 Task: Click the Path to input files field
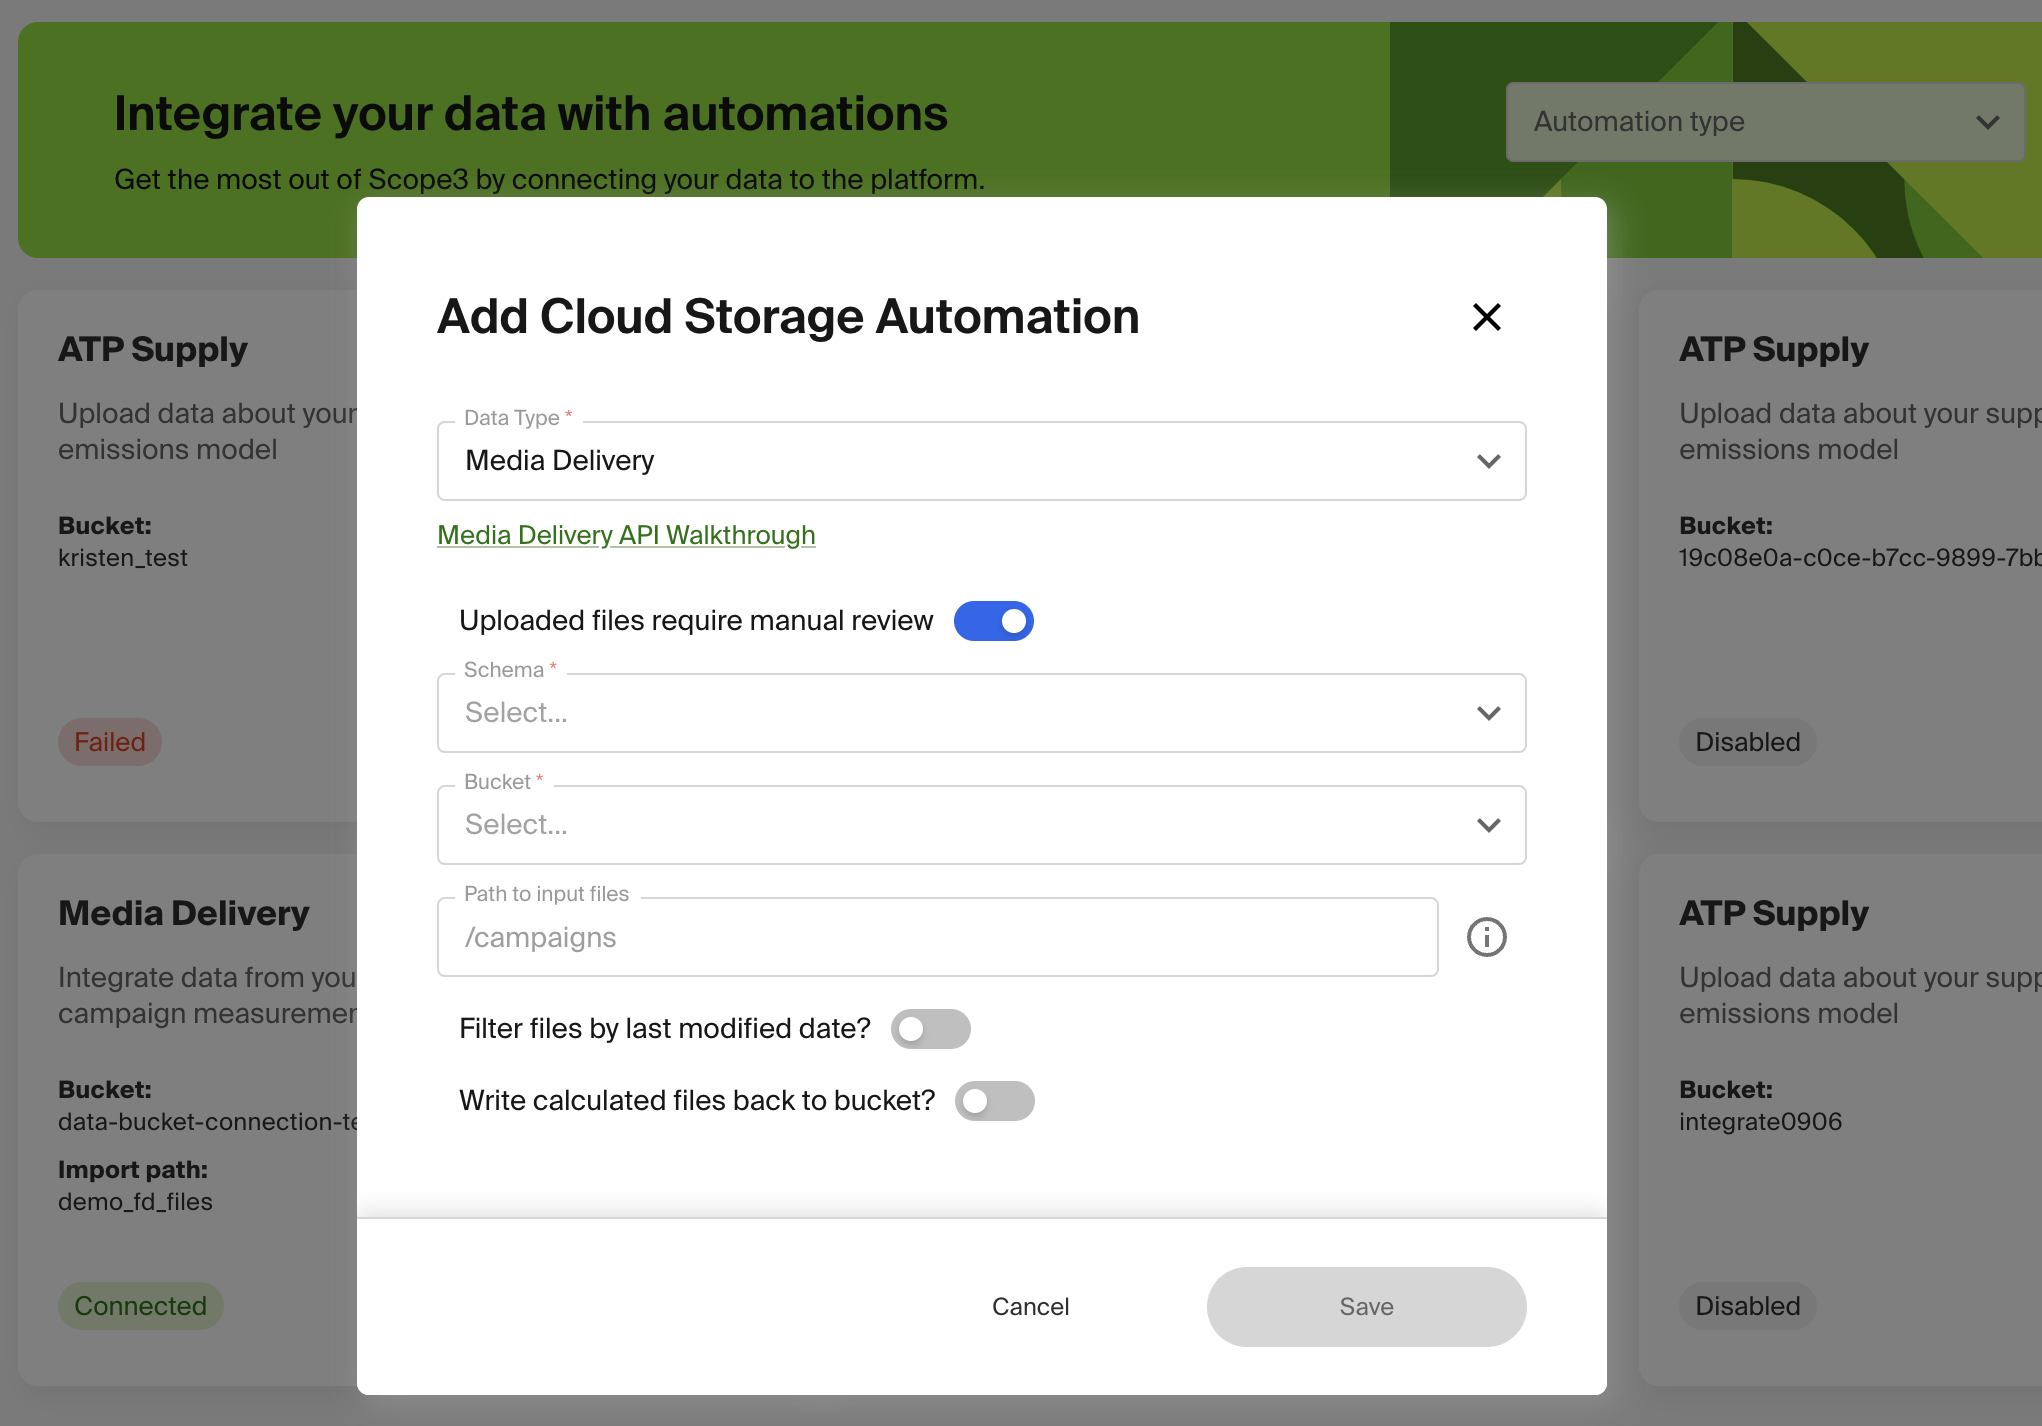pos(937,937)
